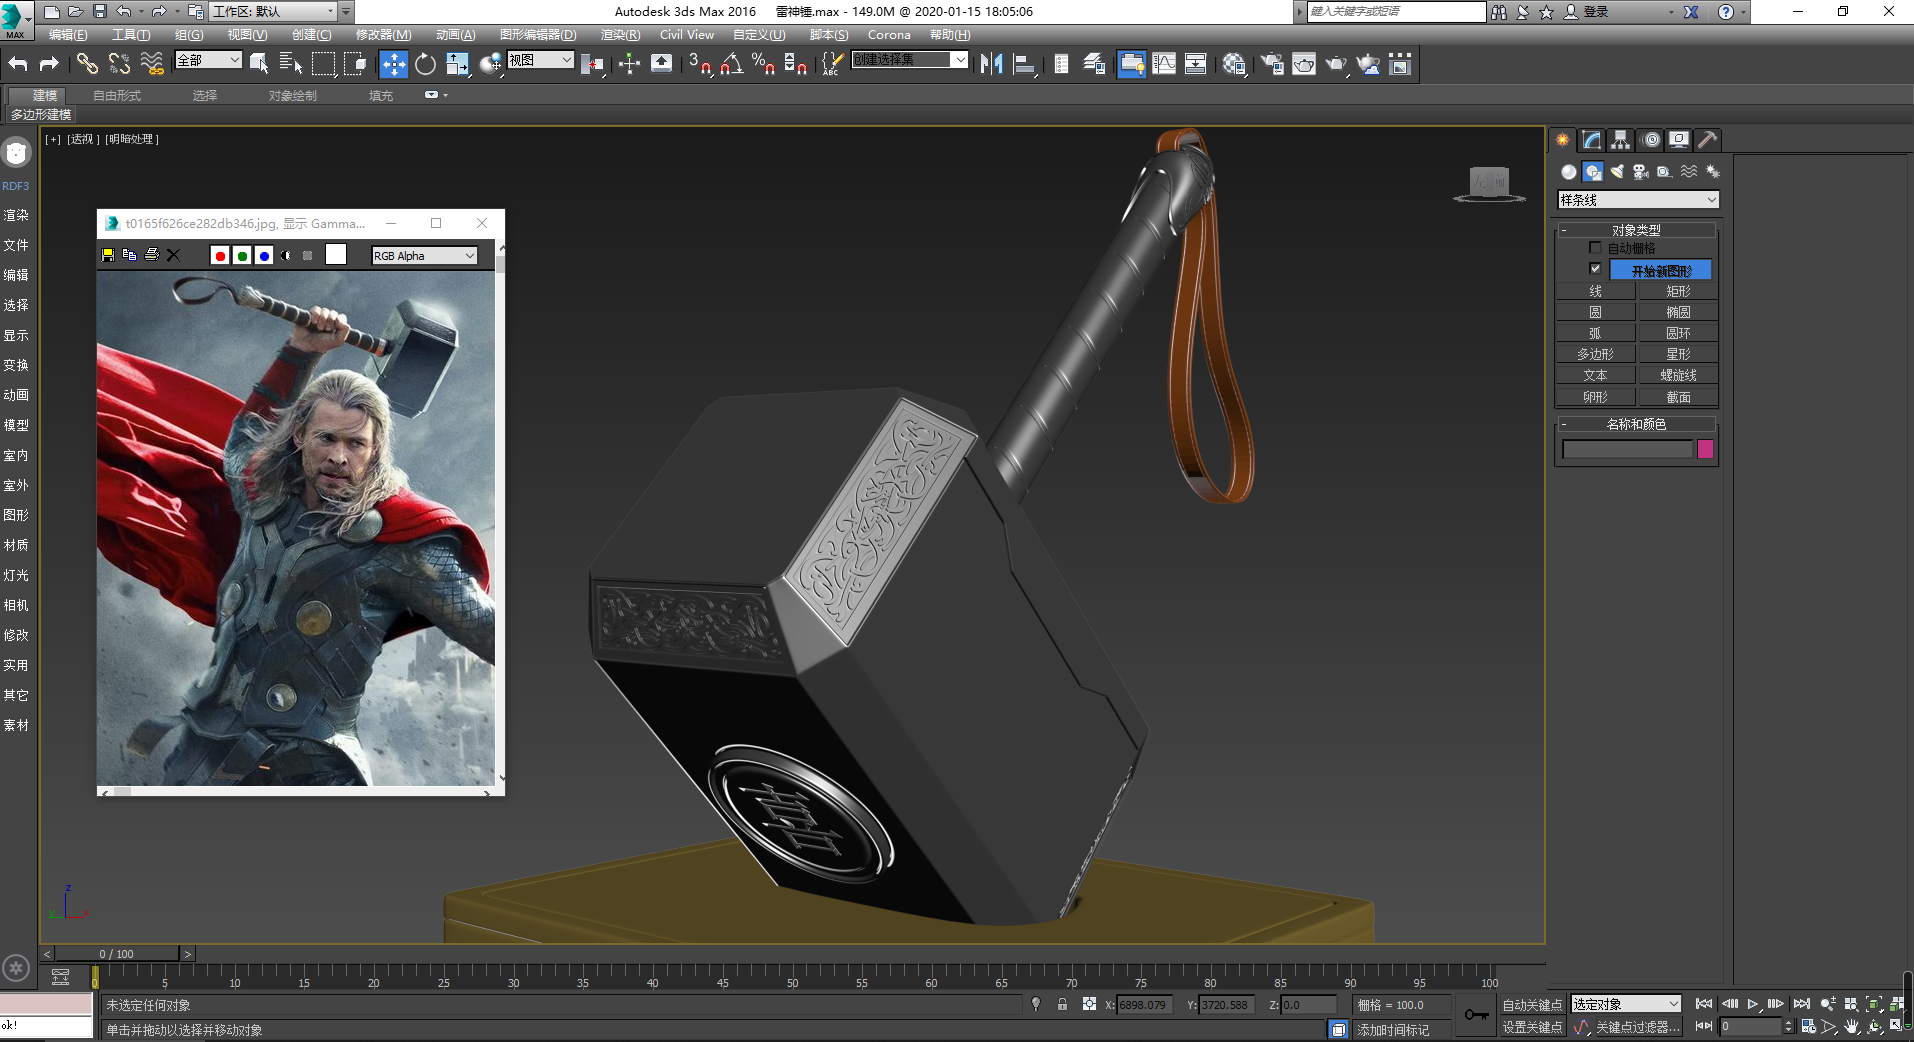Activate the Select and Scale tool
The width and height of the screenshot is (1914, 1042).
coord(457,64)
